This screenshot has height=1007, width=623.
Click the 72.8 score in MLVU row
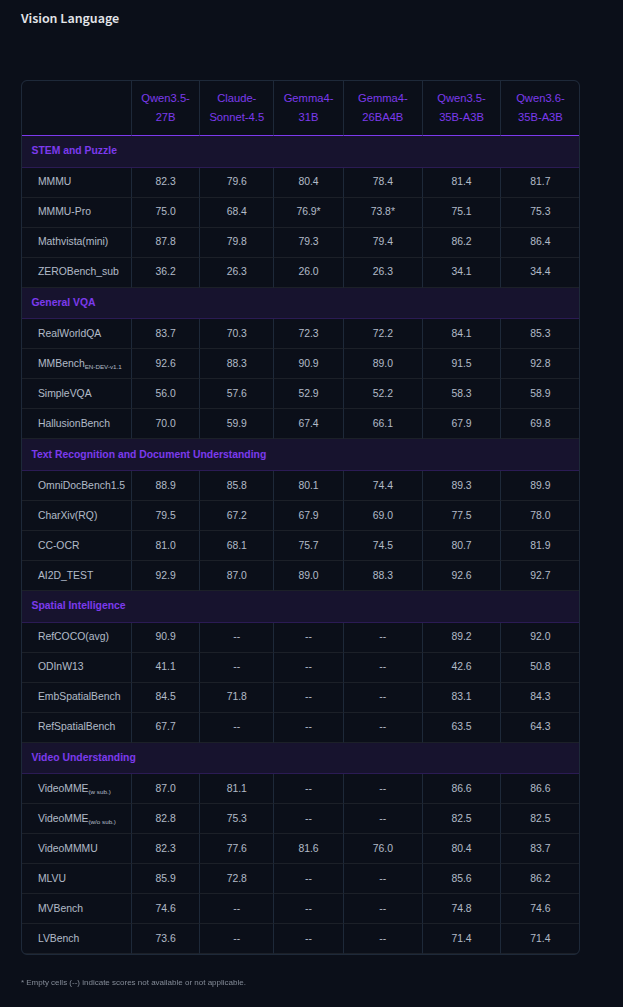(x=236, y=879)
